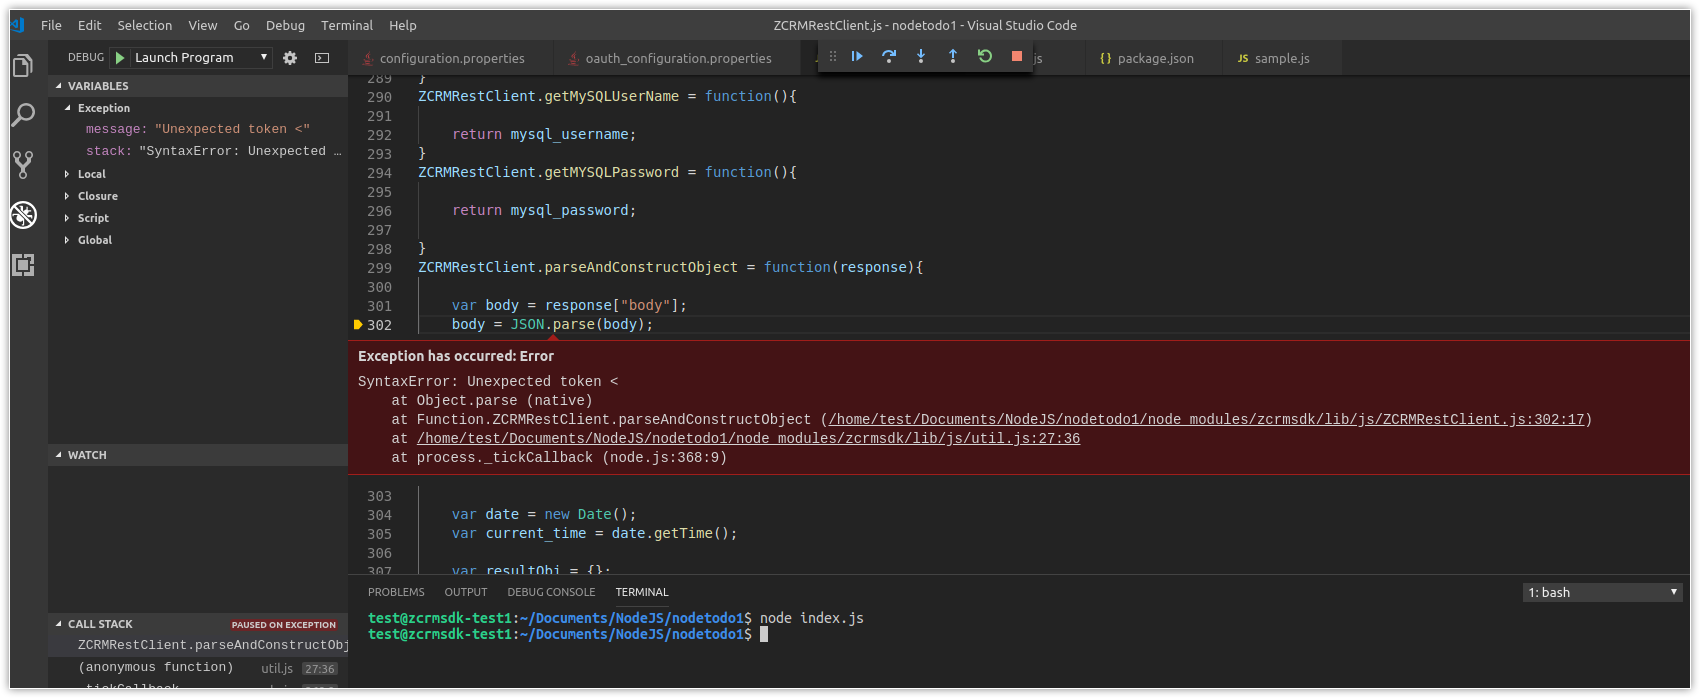This screenshot has width=1700, height=698.
Task: Switch to oauth_configuration.properties tab
Action: pyautogui.click(x=678, y=58)
